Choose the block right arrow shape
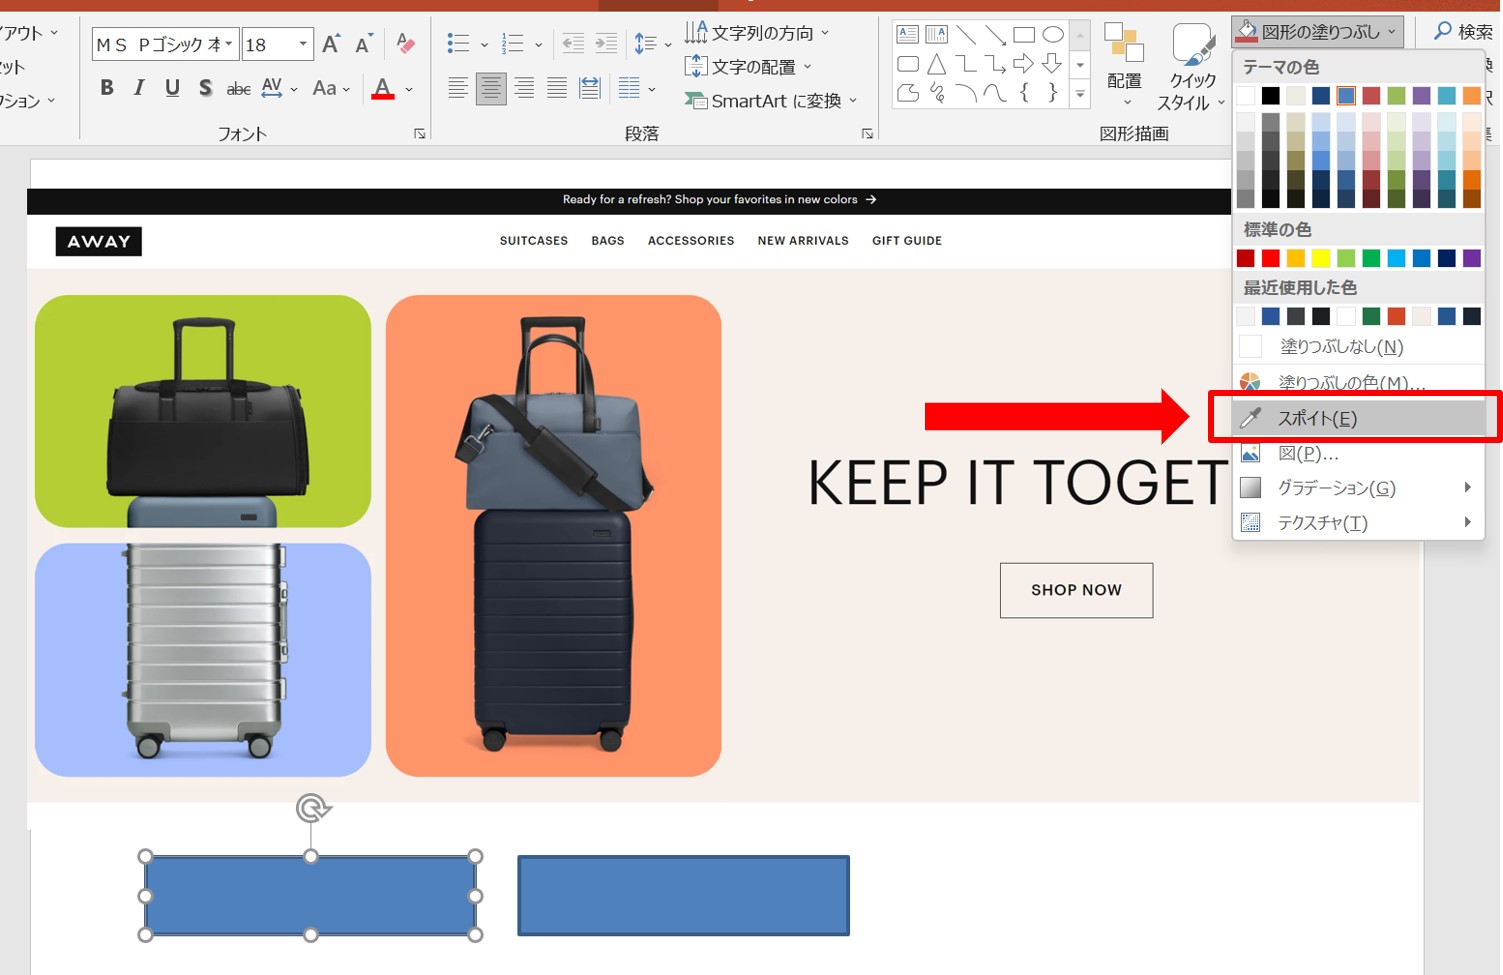The width and height of the screenshot is (1503, 975). 1024,64
